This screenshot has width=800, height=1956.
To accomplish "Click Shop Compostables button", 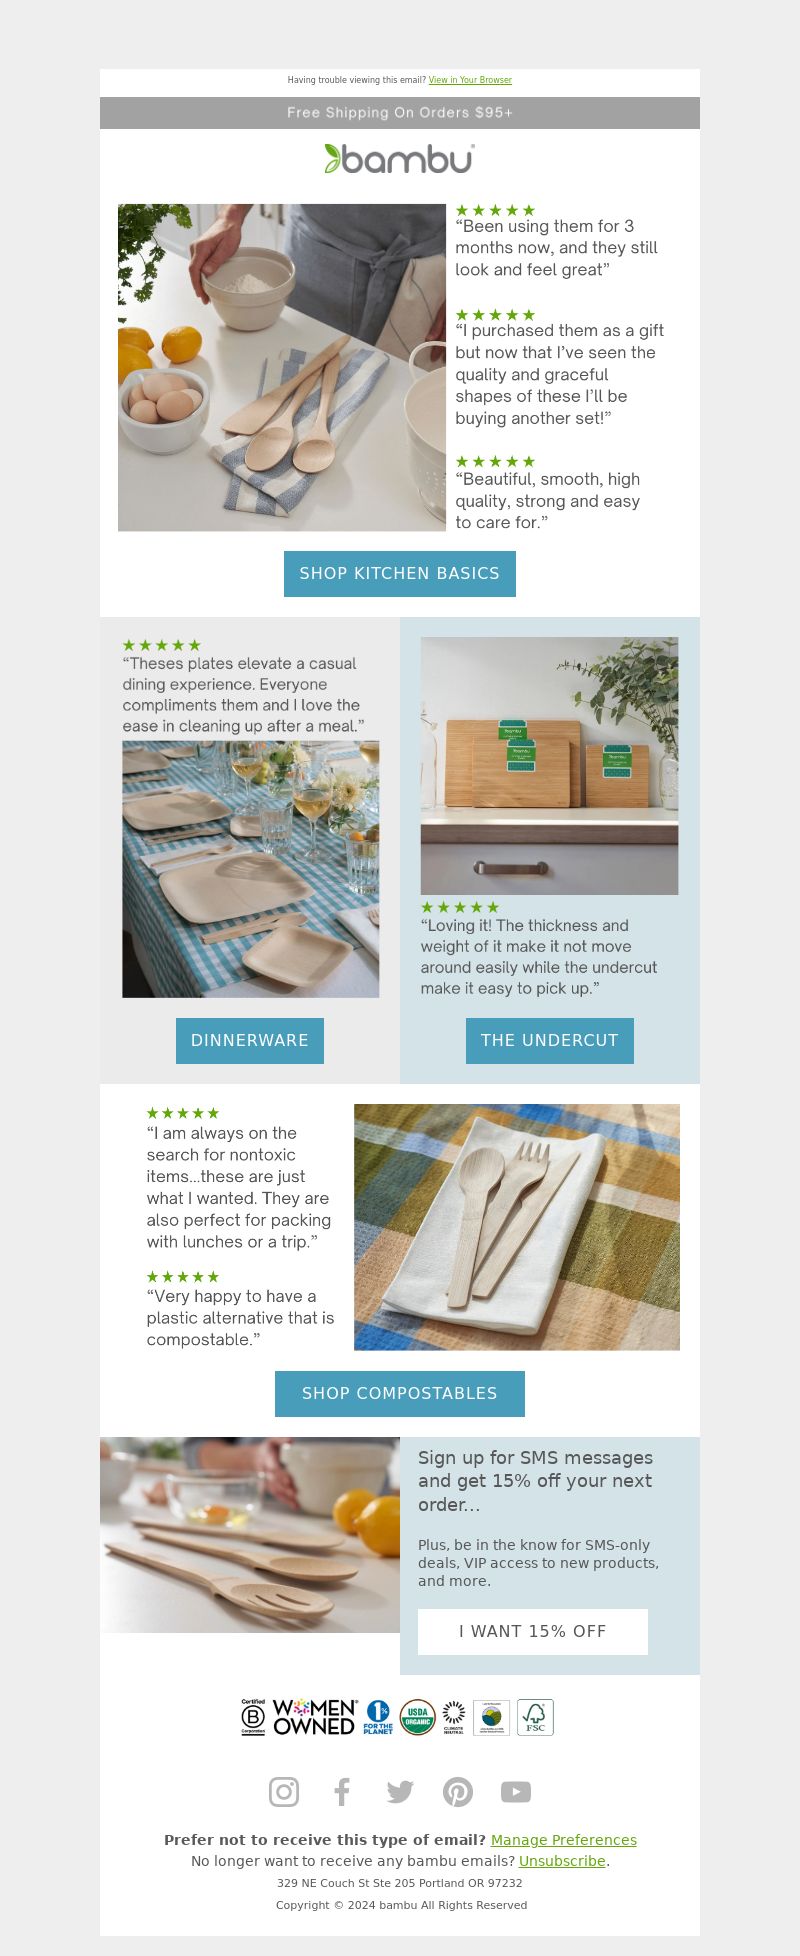I will pyautogui.click(x=400, y=1393).
